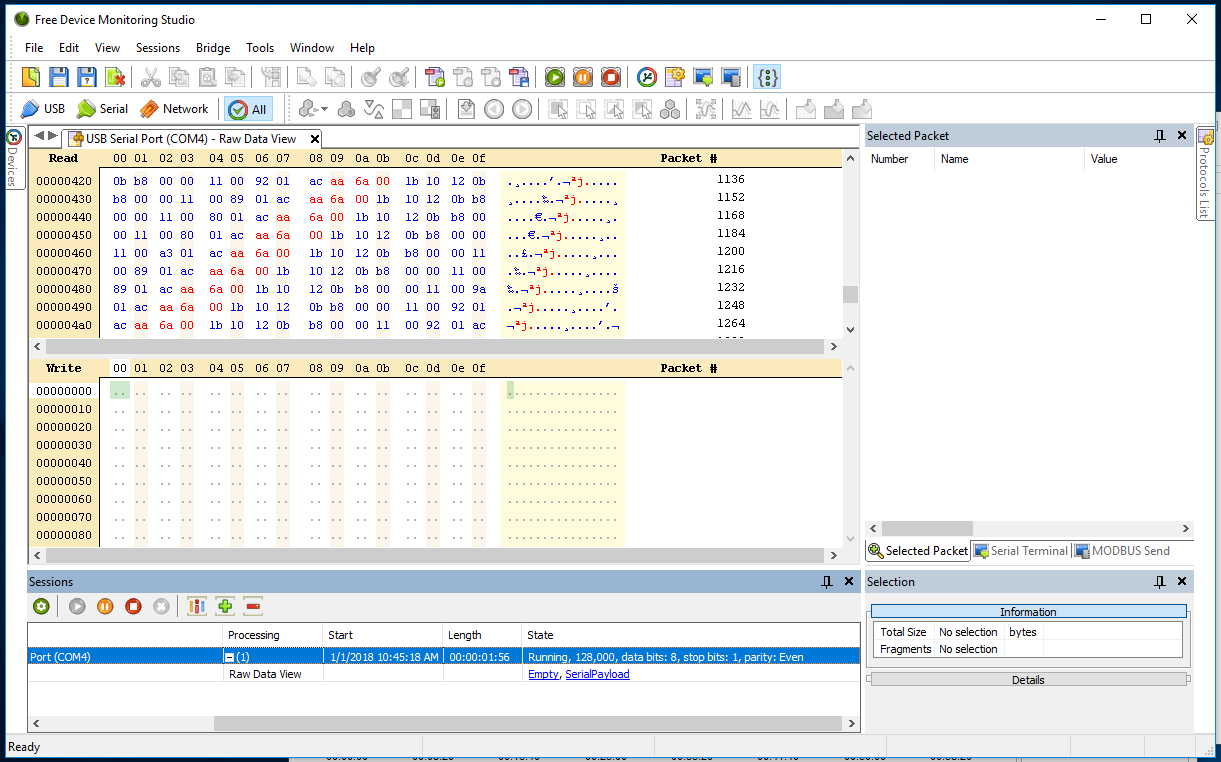The image size is (1221, 762).
Task: Open the Sessions menu
Action: pos(158,48)
